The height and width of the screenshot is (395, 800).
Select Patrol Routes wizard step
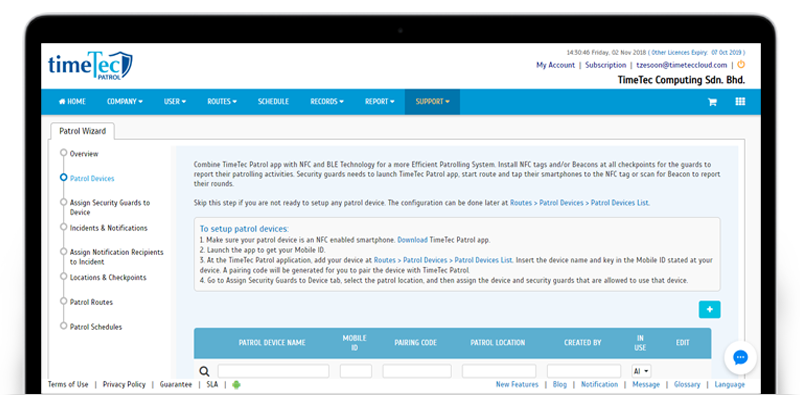(x=91, y=302)
